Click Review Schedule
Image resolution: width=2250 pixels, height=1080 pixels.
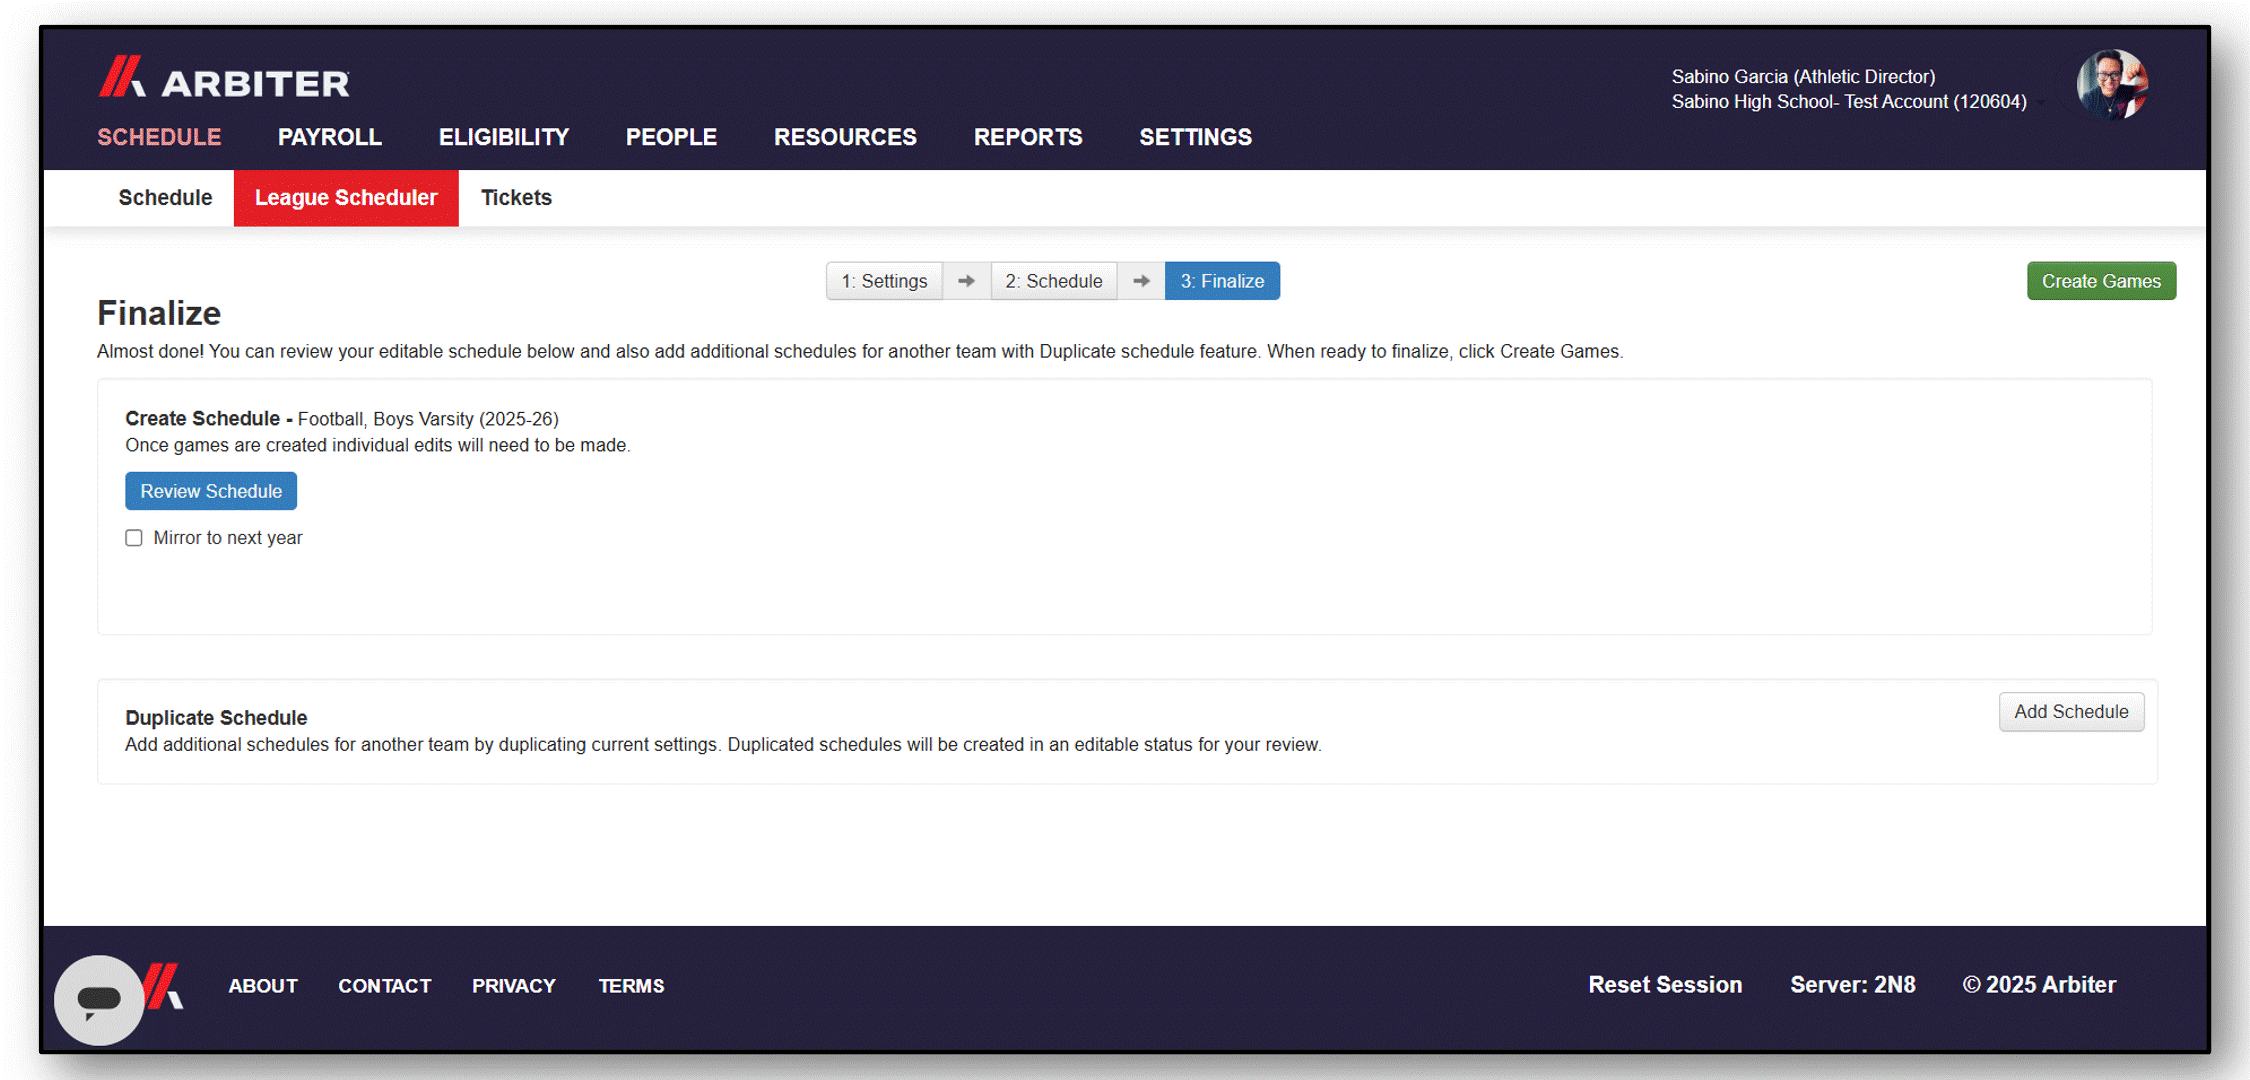pyautogui.click(x=210, y=490)
